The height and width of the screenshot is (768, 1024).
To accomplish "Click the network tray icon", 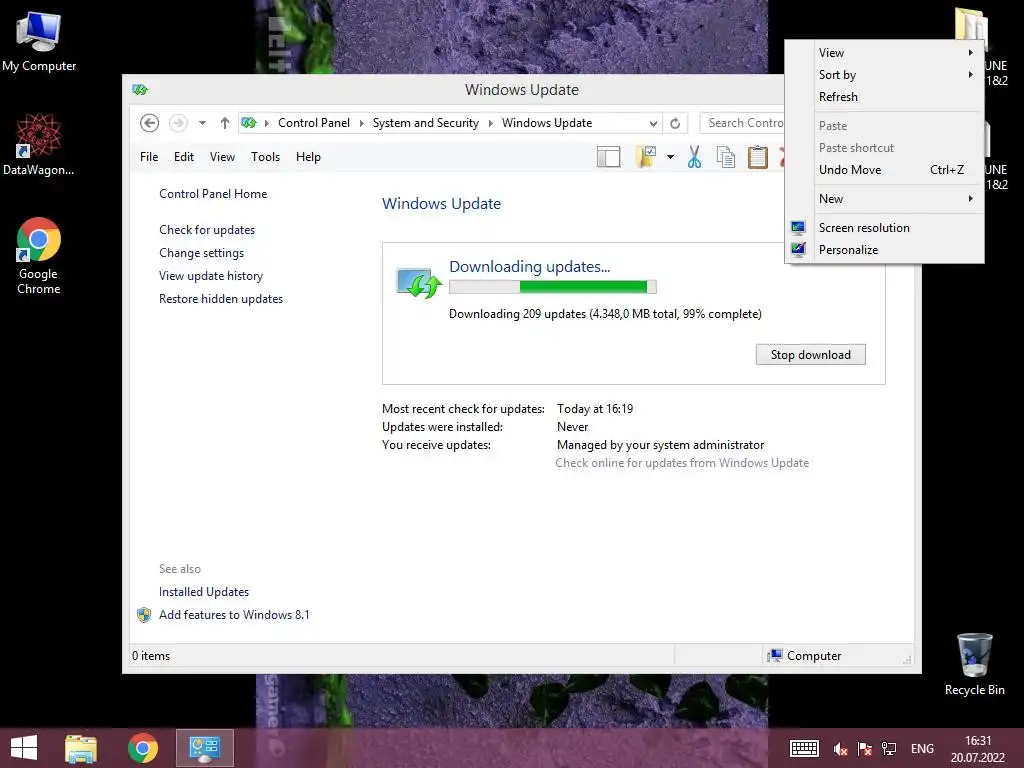I will pyautogui.click(x=889, y=748).
